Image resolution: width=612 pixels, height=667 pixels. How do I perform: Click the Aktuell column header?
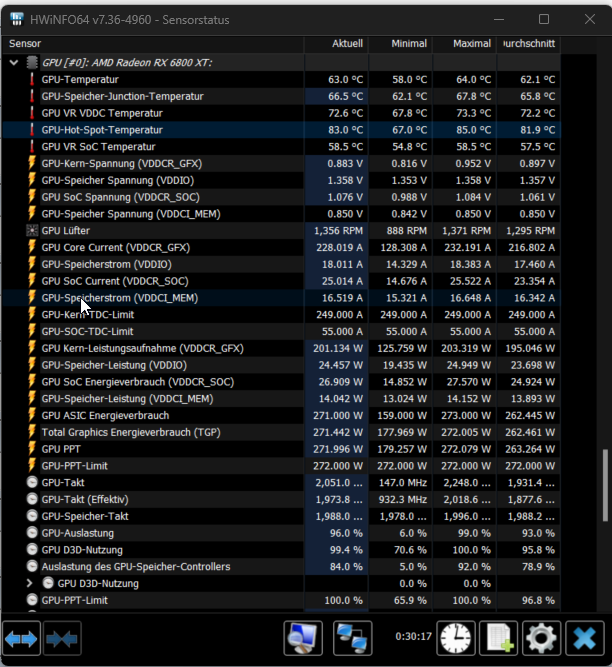pos(336,43)
